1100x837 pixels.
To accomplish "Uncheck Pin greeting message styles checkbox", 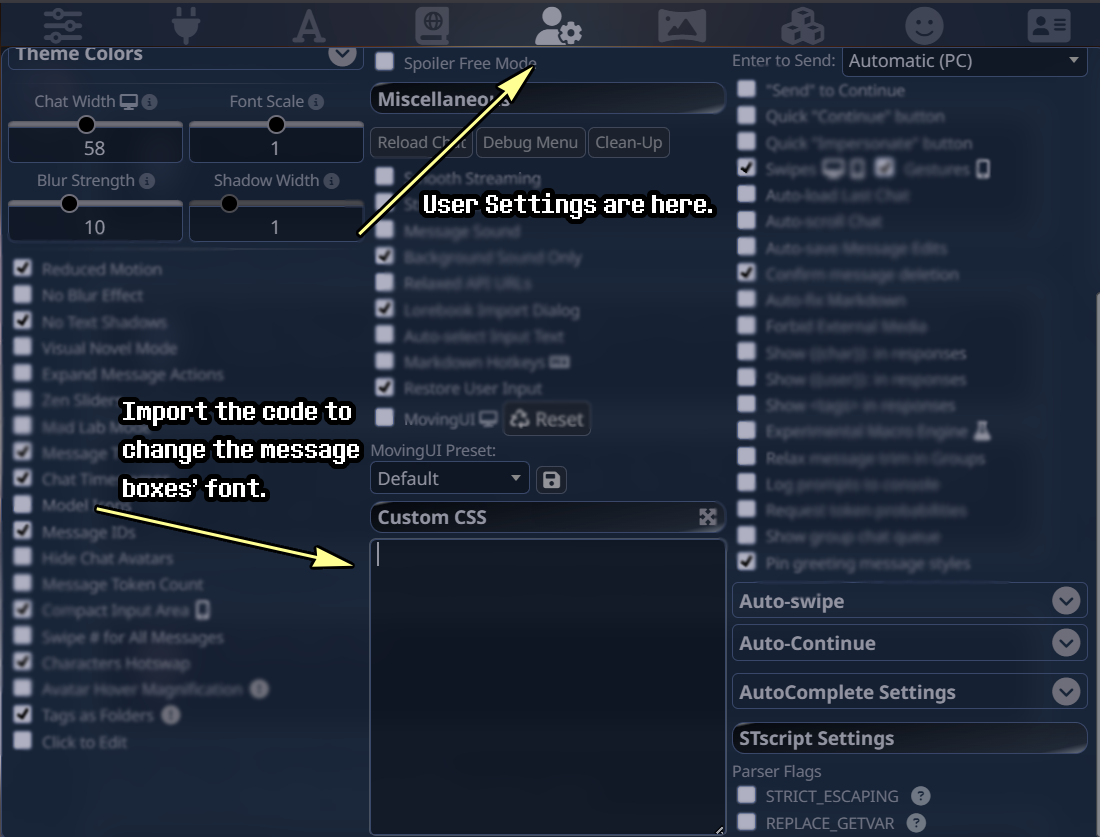I will 746,561.
